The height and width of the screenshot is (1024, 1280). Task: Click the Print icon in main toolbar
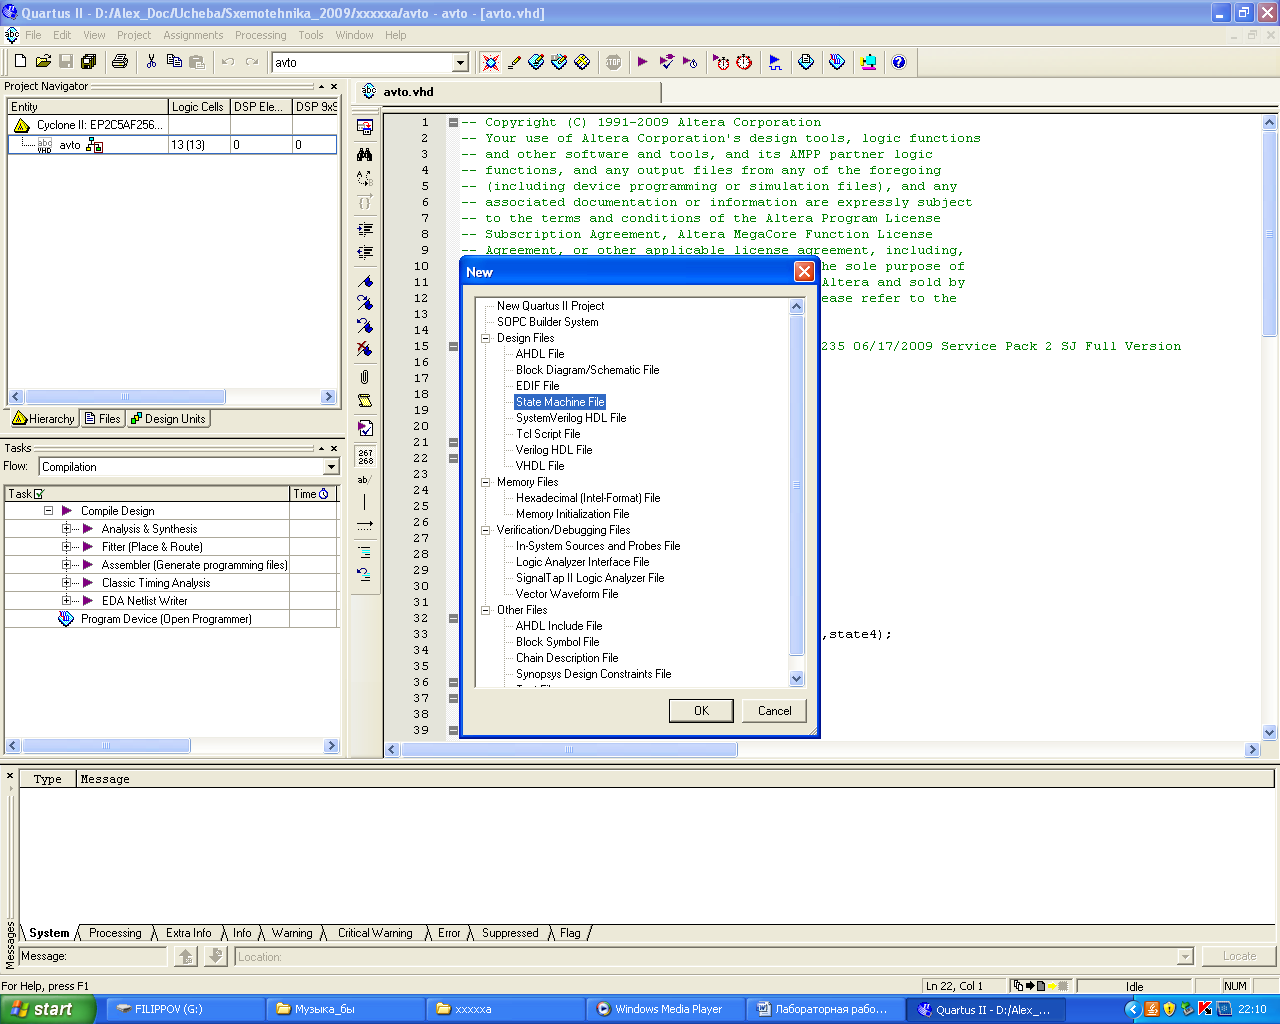(x=120, y=62)
